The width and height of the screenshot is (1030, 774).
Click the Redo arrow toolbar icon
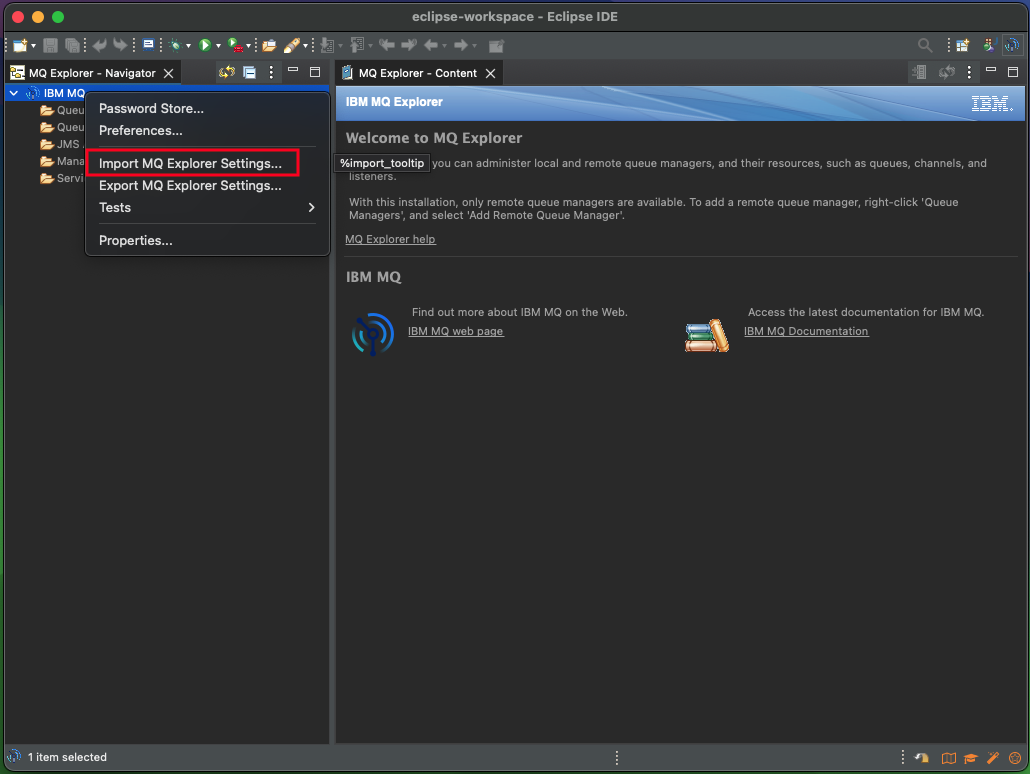pos(120,45)
